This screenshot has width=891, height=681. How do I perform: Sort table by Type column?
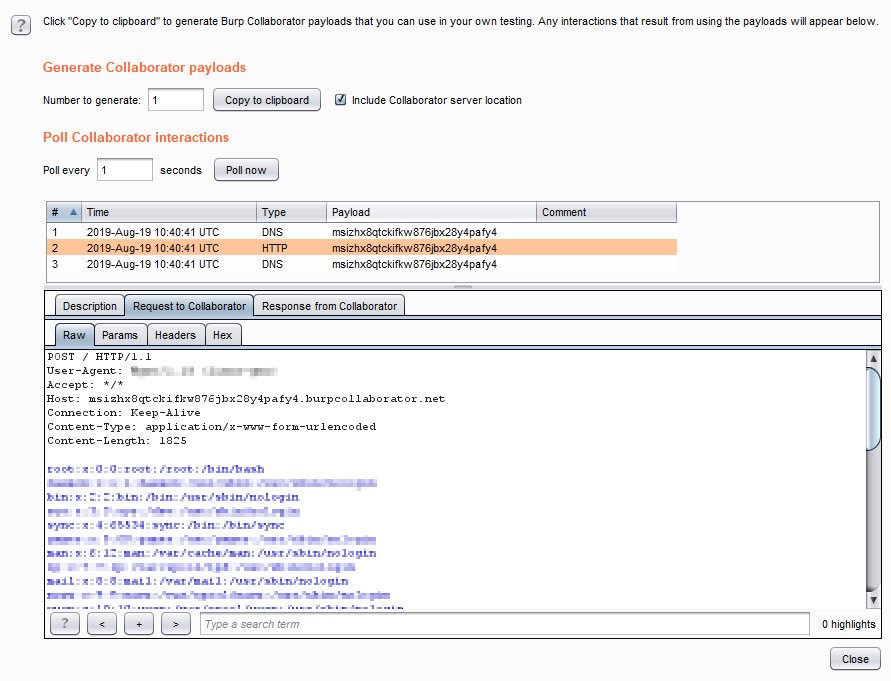pos(292,212)
